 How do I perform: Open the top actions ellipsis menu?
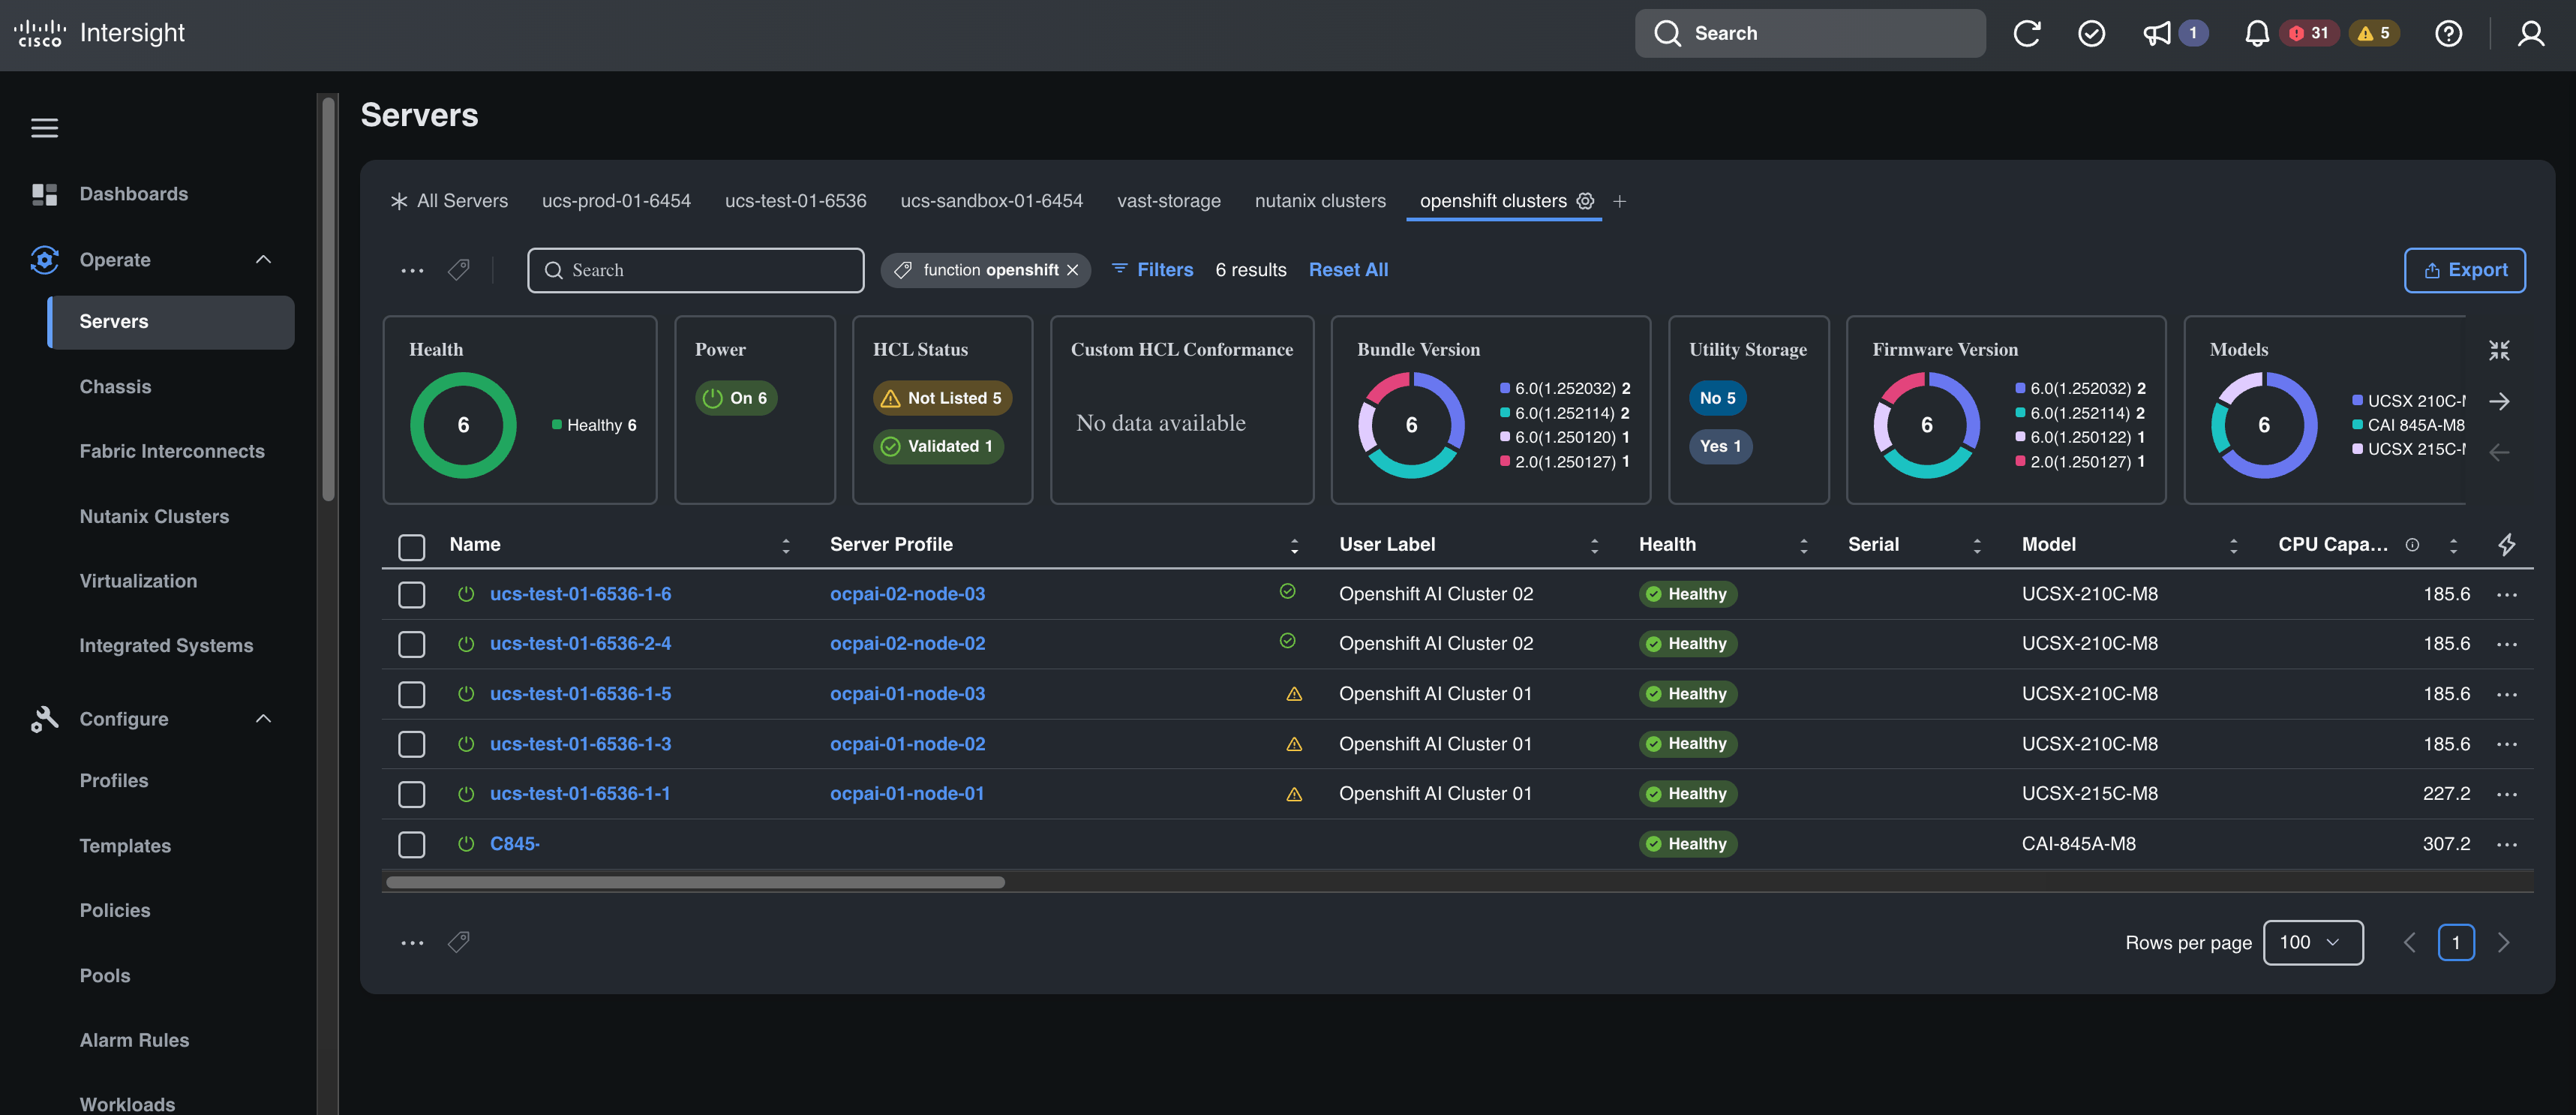412,270
